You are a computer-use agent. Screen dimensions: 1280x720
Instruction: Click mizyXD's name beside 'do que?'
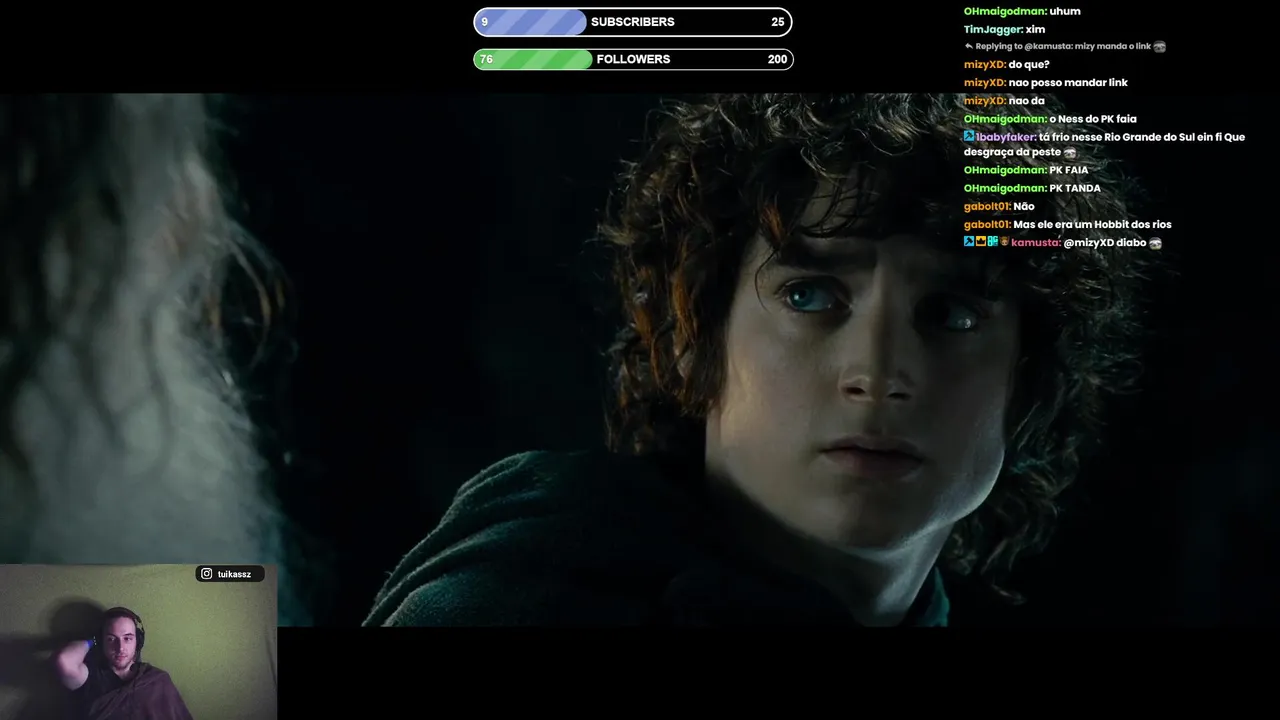click(x=985, y=64)
